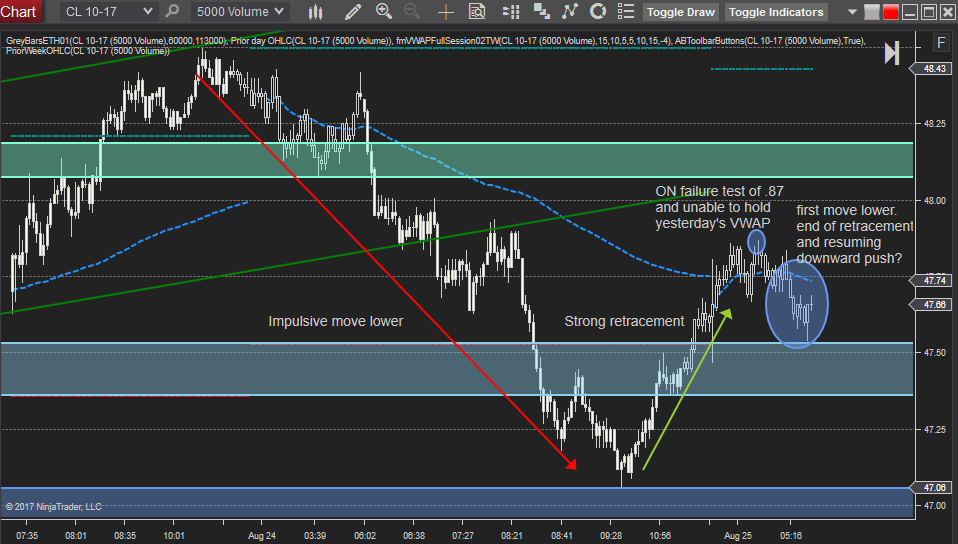The height and width of the screenshot is (544, 958).
Task: Click the Aug 25 date label
Action: [x=738, y=535]
